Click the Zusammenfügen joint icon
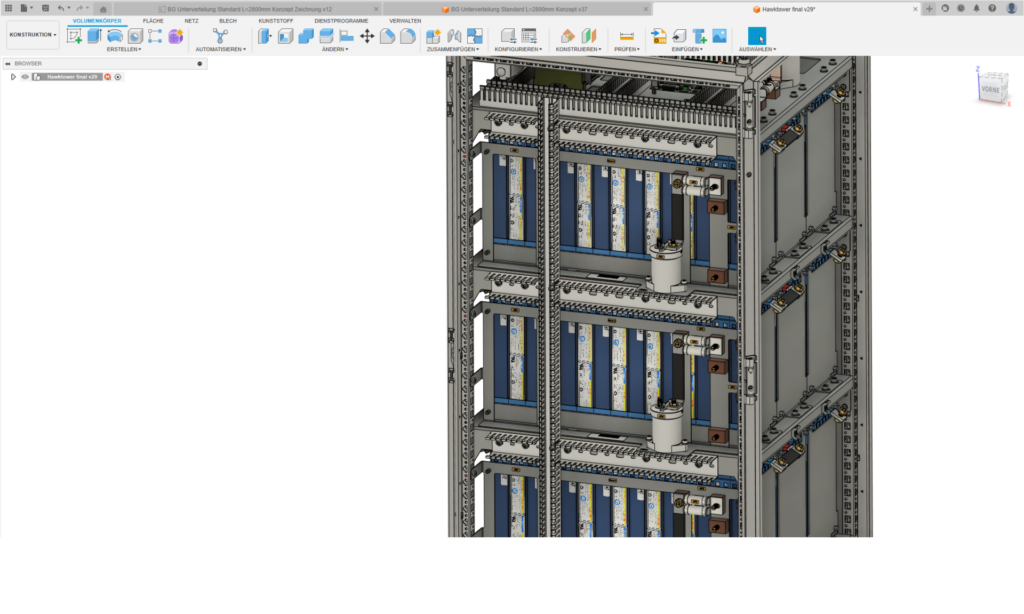The image size is (1024, 614). click(453, 33)
